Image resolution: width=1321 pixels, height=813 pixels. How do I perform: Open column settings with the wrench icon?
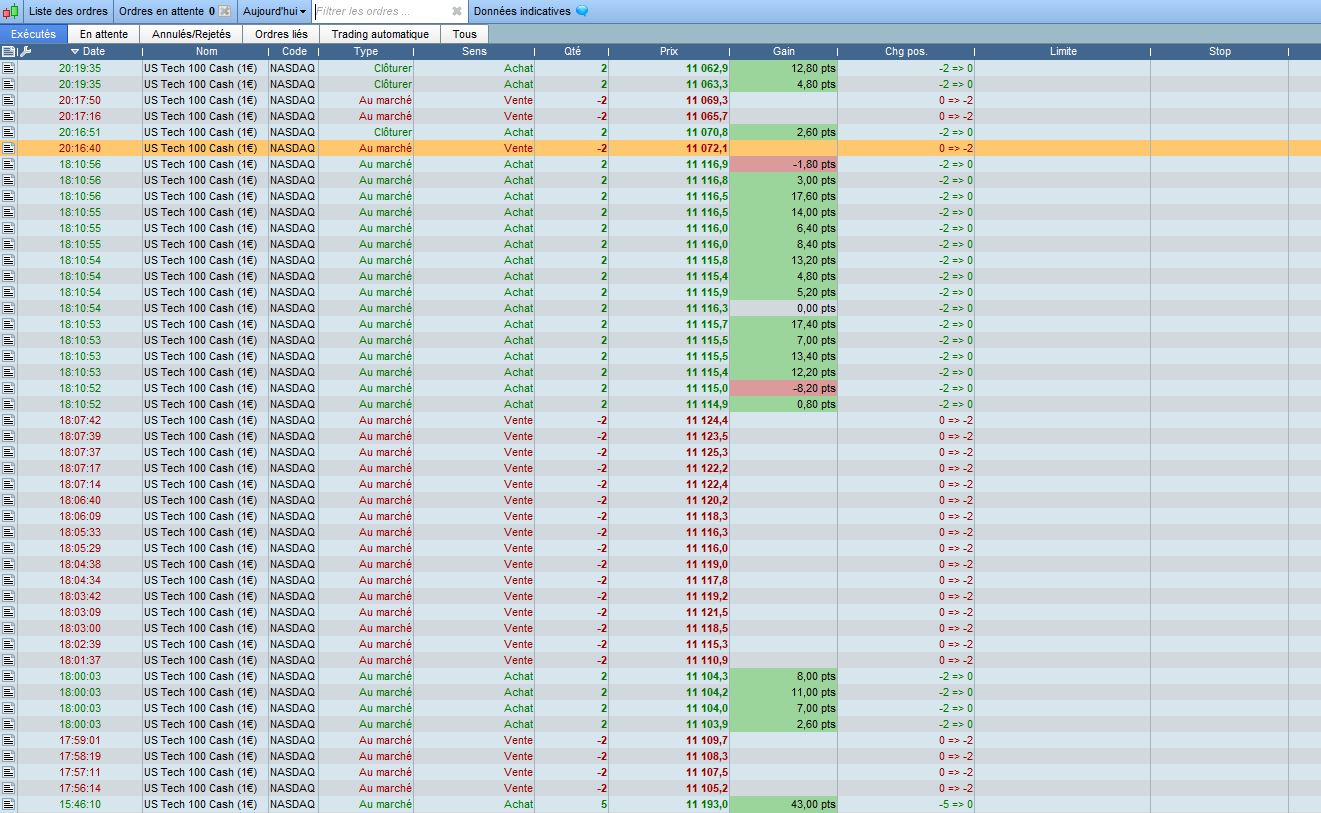coord(25,51)
